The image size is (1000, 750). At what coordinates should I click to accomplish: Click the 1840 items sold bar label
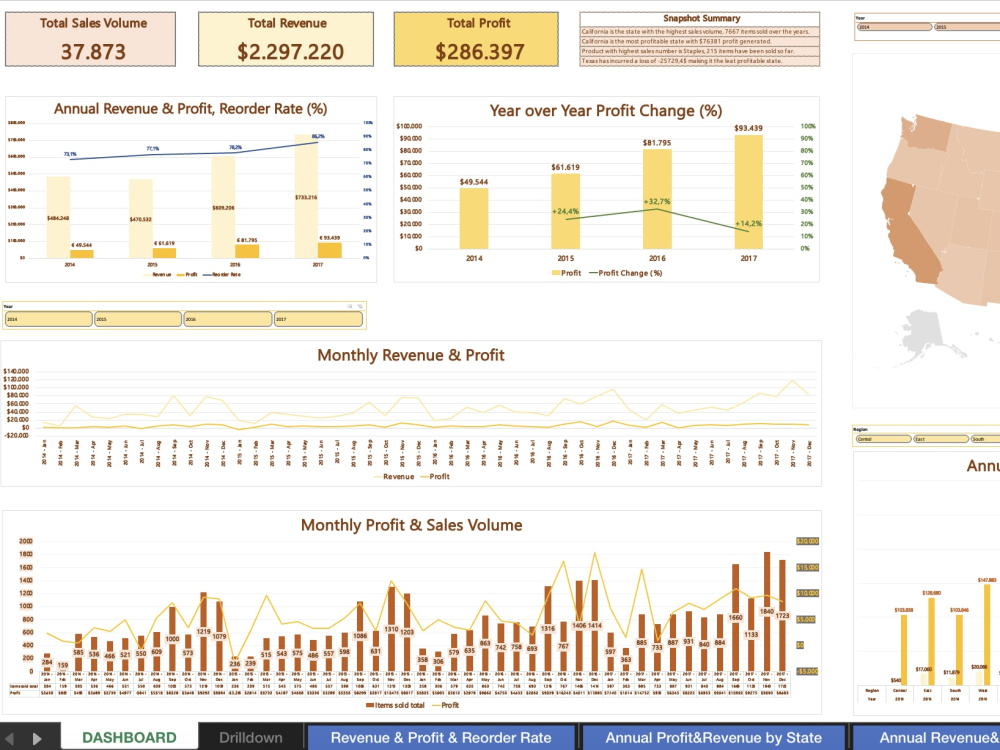[x=767, y=611]
